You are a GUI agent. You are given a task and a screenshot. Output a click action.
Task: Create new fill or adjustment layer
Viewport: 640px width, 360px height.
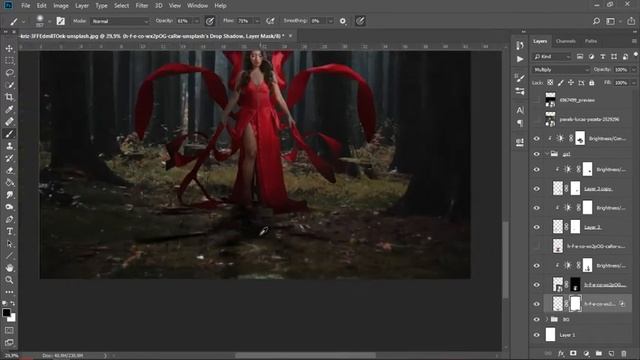pyautogui.click(x=586, y=353)
